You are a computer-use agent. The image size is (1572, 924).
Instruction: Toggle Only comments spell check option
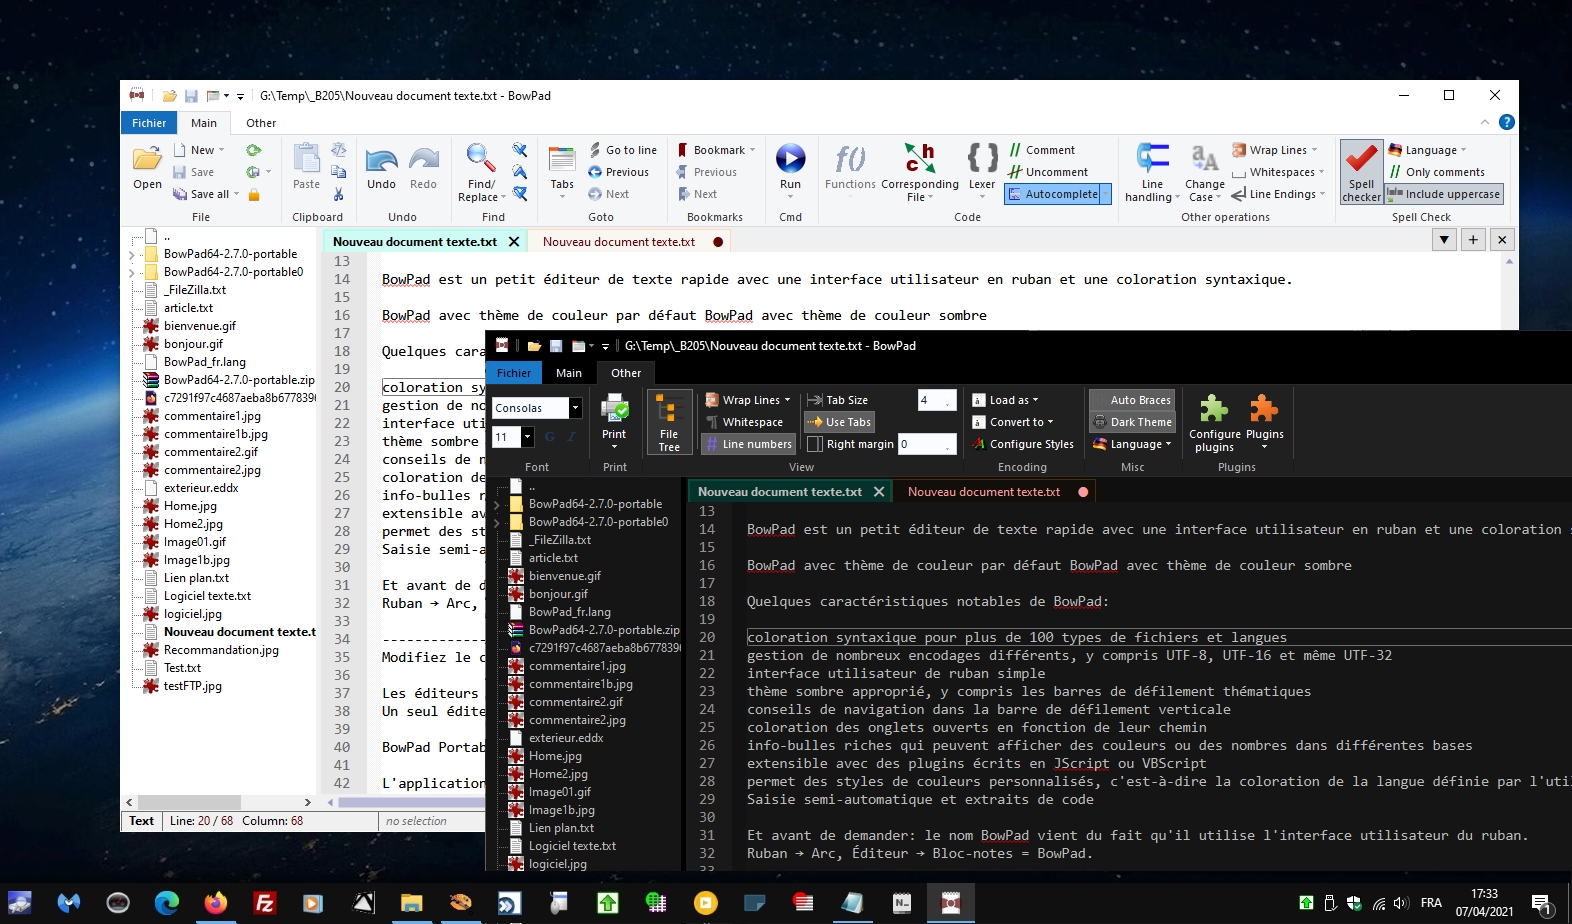(x=1436, y=172)
